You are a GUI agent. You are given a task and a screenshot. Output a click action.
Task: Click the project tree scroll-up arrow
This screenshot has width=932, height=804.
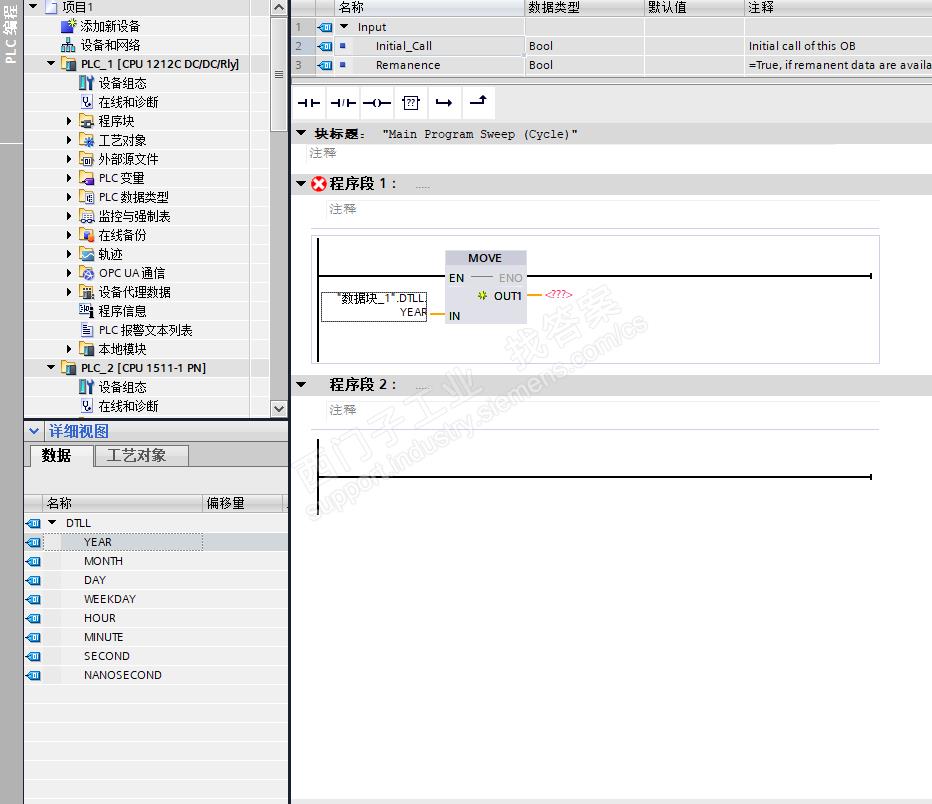(279, 7)
